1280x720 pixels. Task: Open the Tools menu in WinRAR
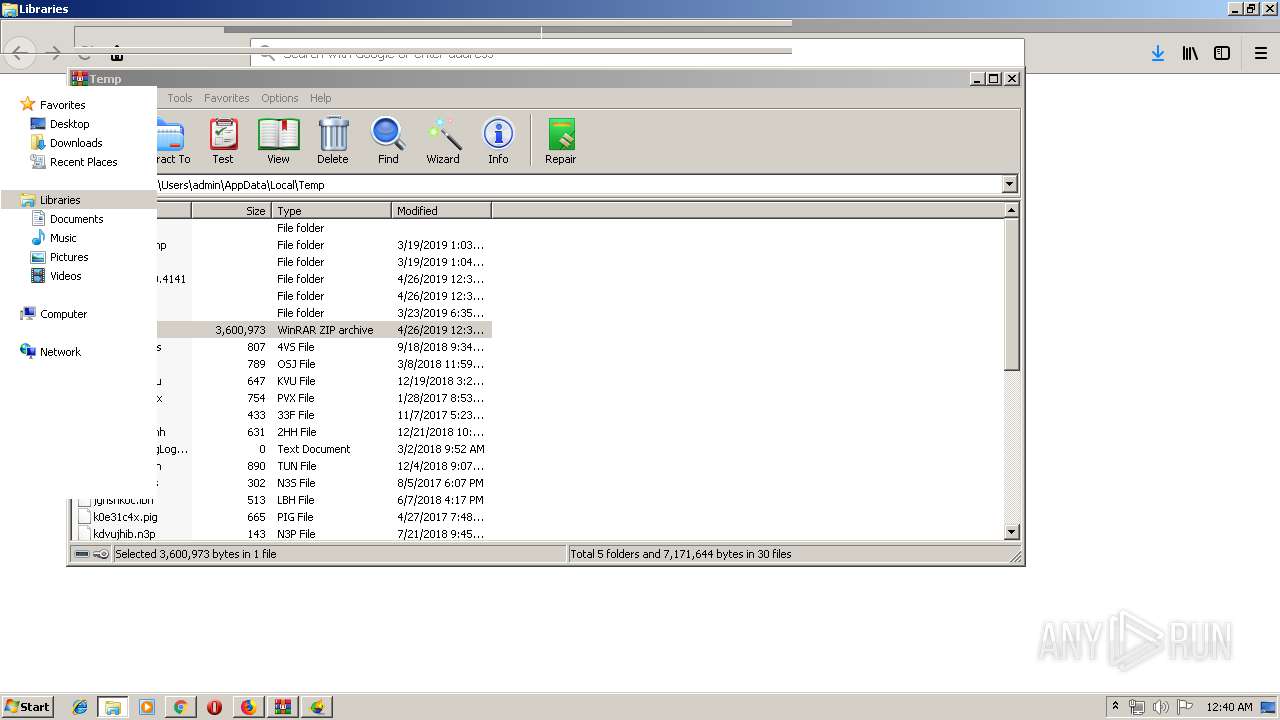coord(180,98)
